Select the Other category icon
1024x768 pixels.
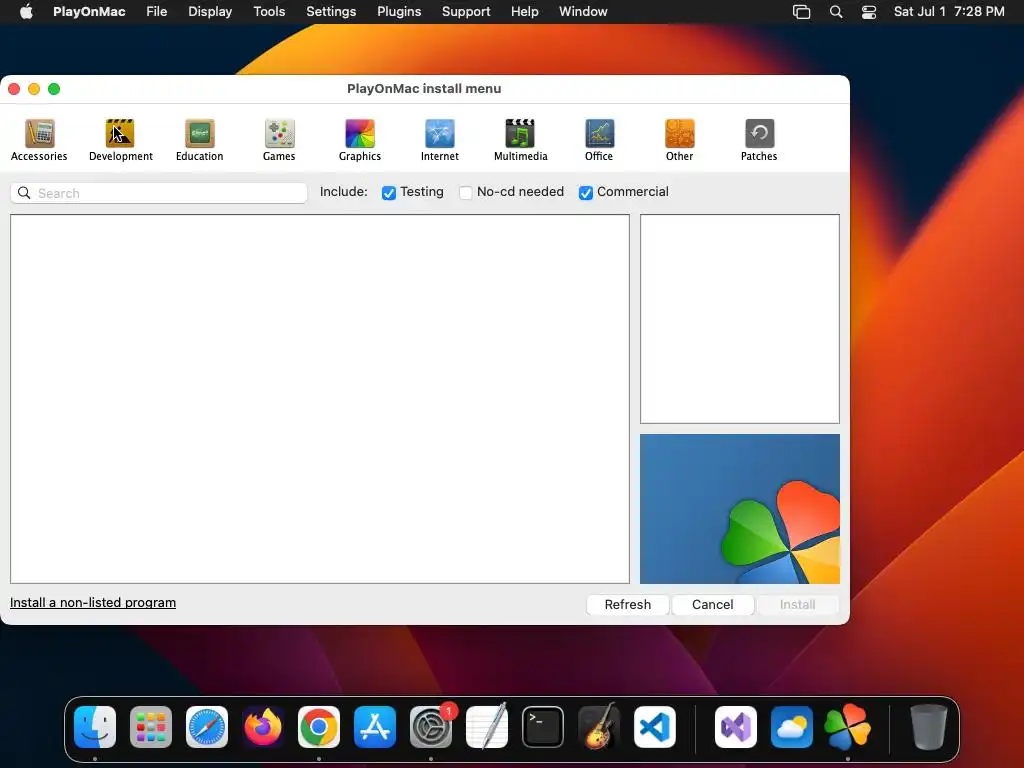(679, 133)
